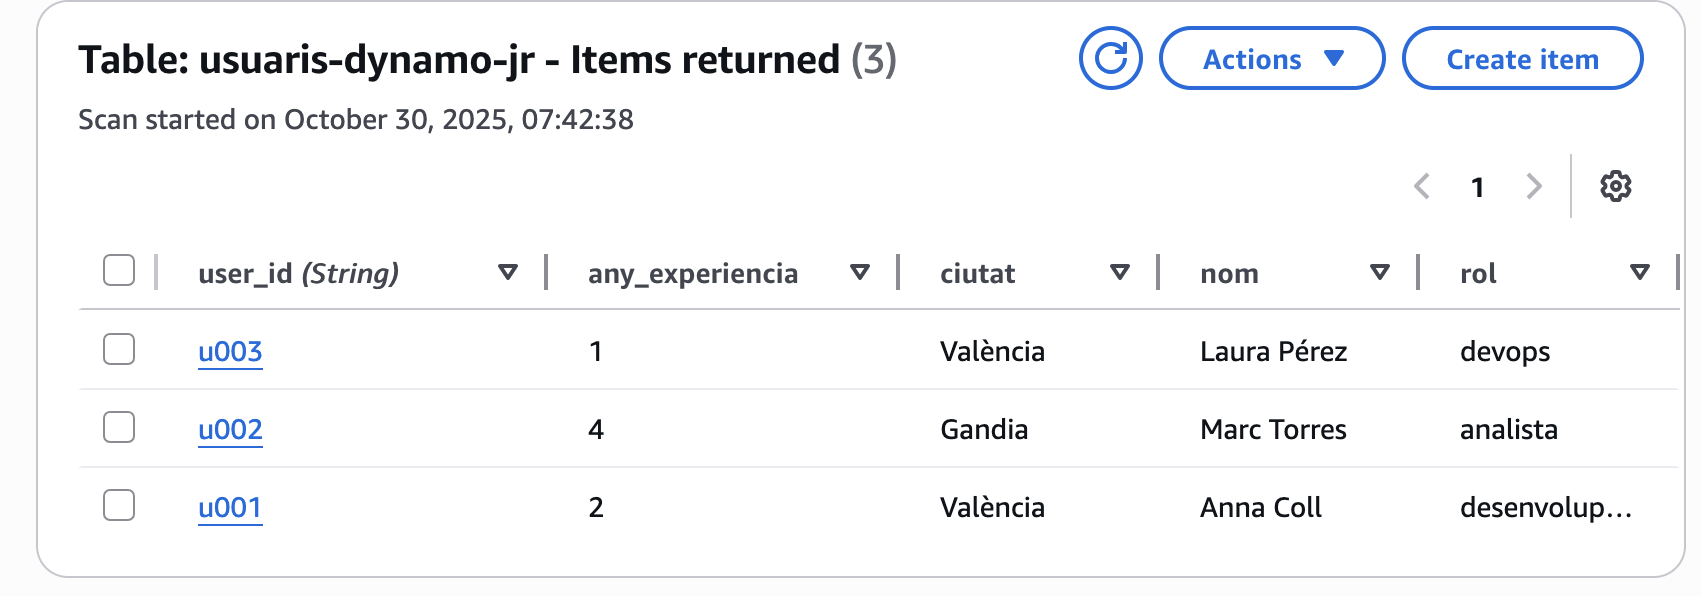This screenshot has height=596, width=1702.
Task: Check the u002 row checkbox
Action: pyautogui.click(x=119, y=427)
